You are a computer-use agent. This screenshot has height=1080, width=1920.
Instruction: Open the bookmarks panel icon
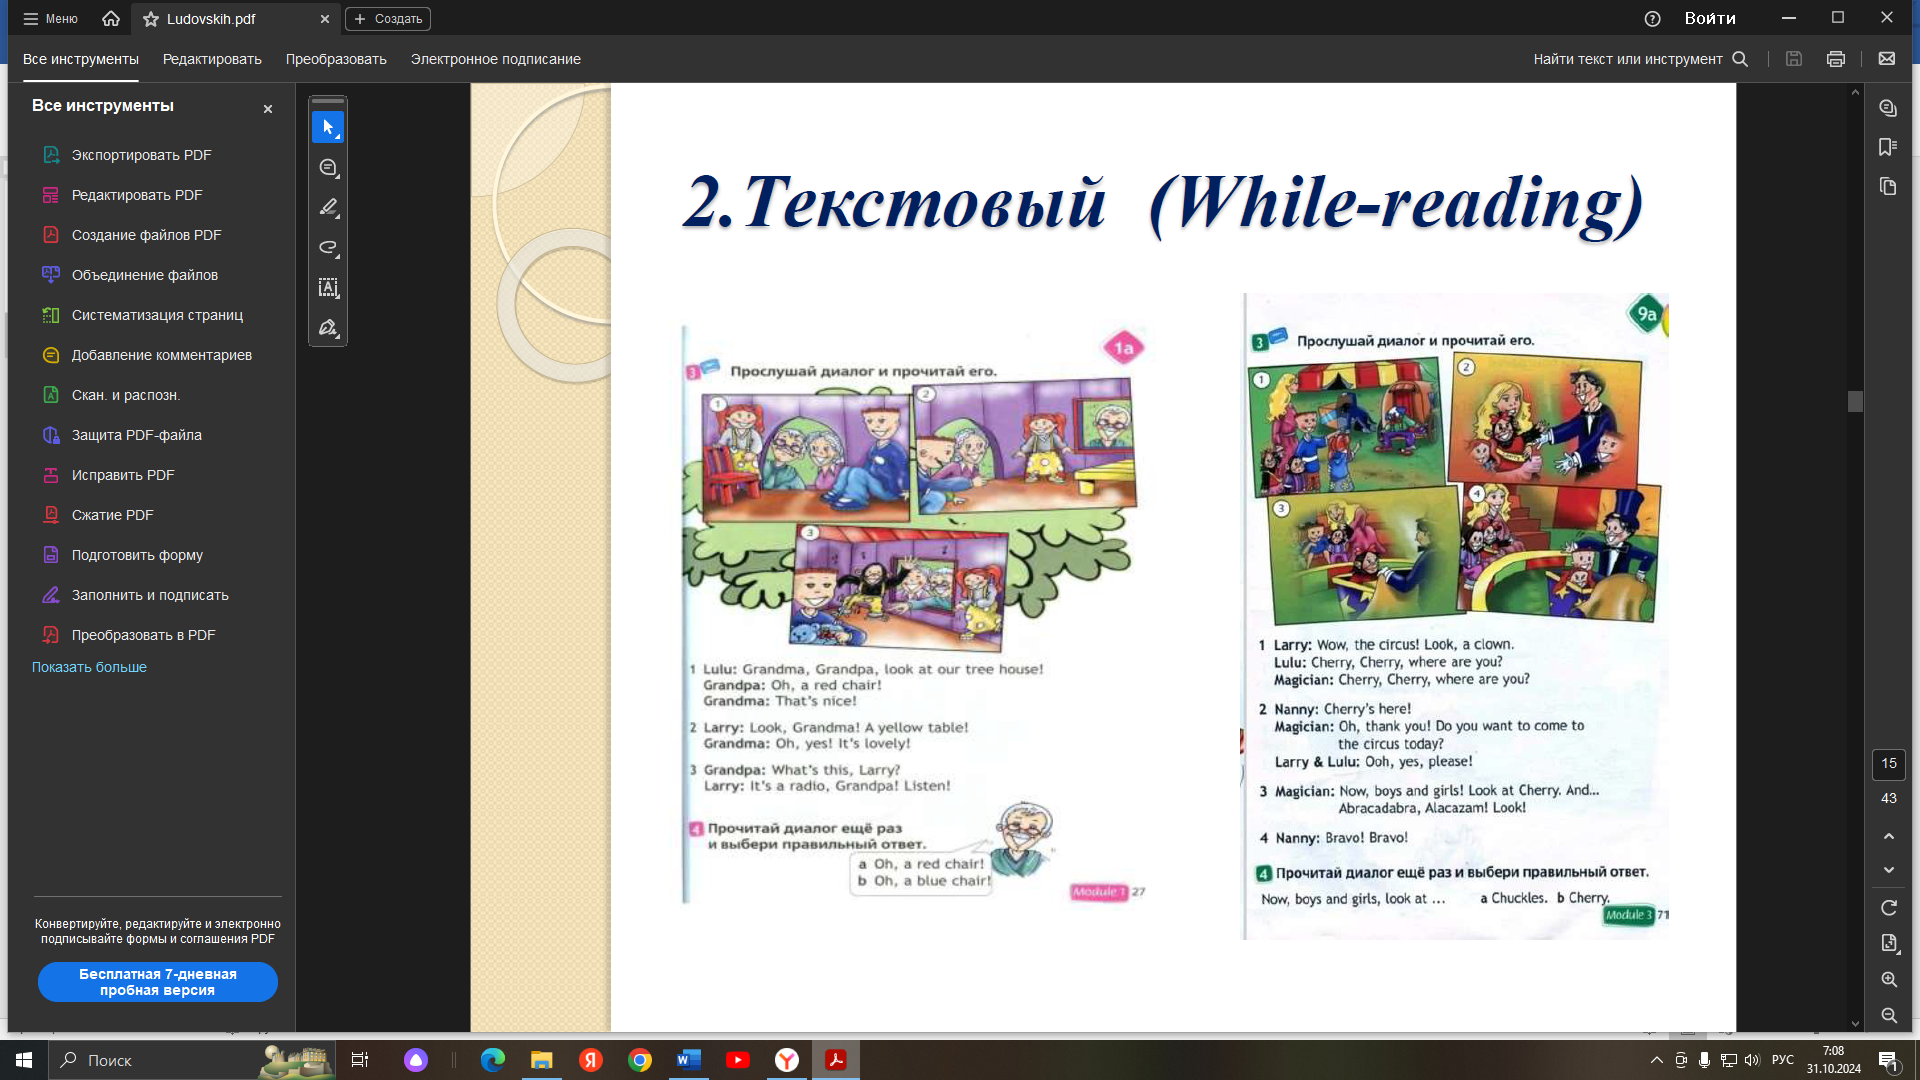[1887, 147]
